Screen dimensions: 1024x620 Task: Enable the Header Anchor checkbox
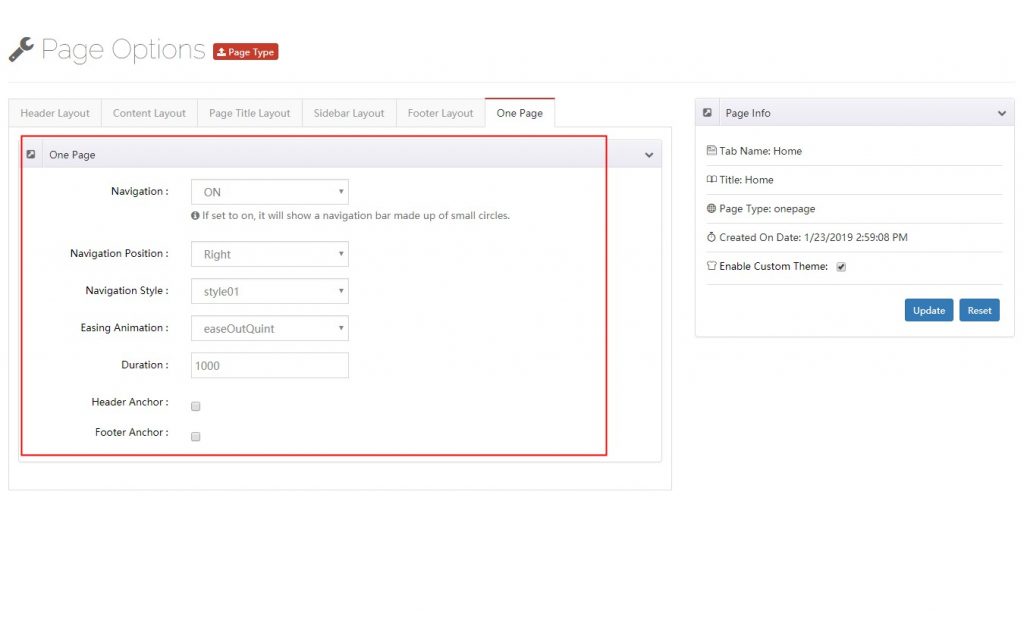point(195,406)
